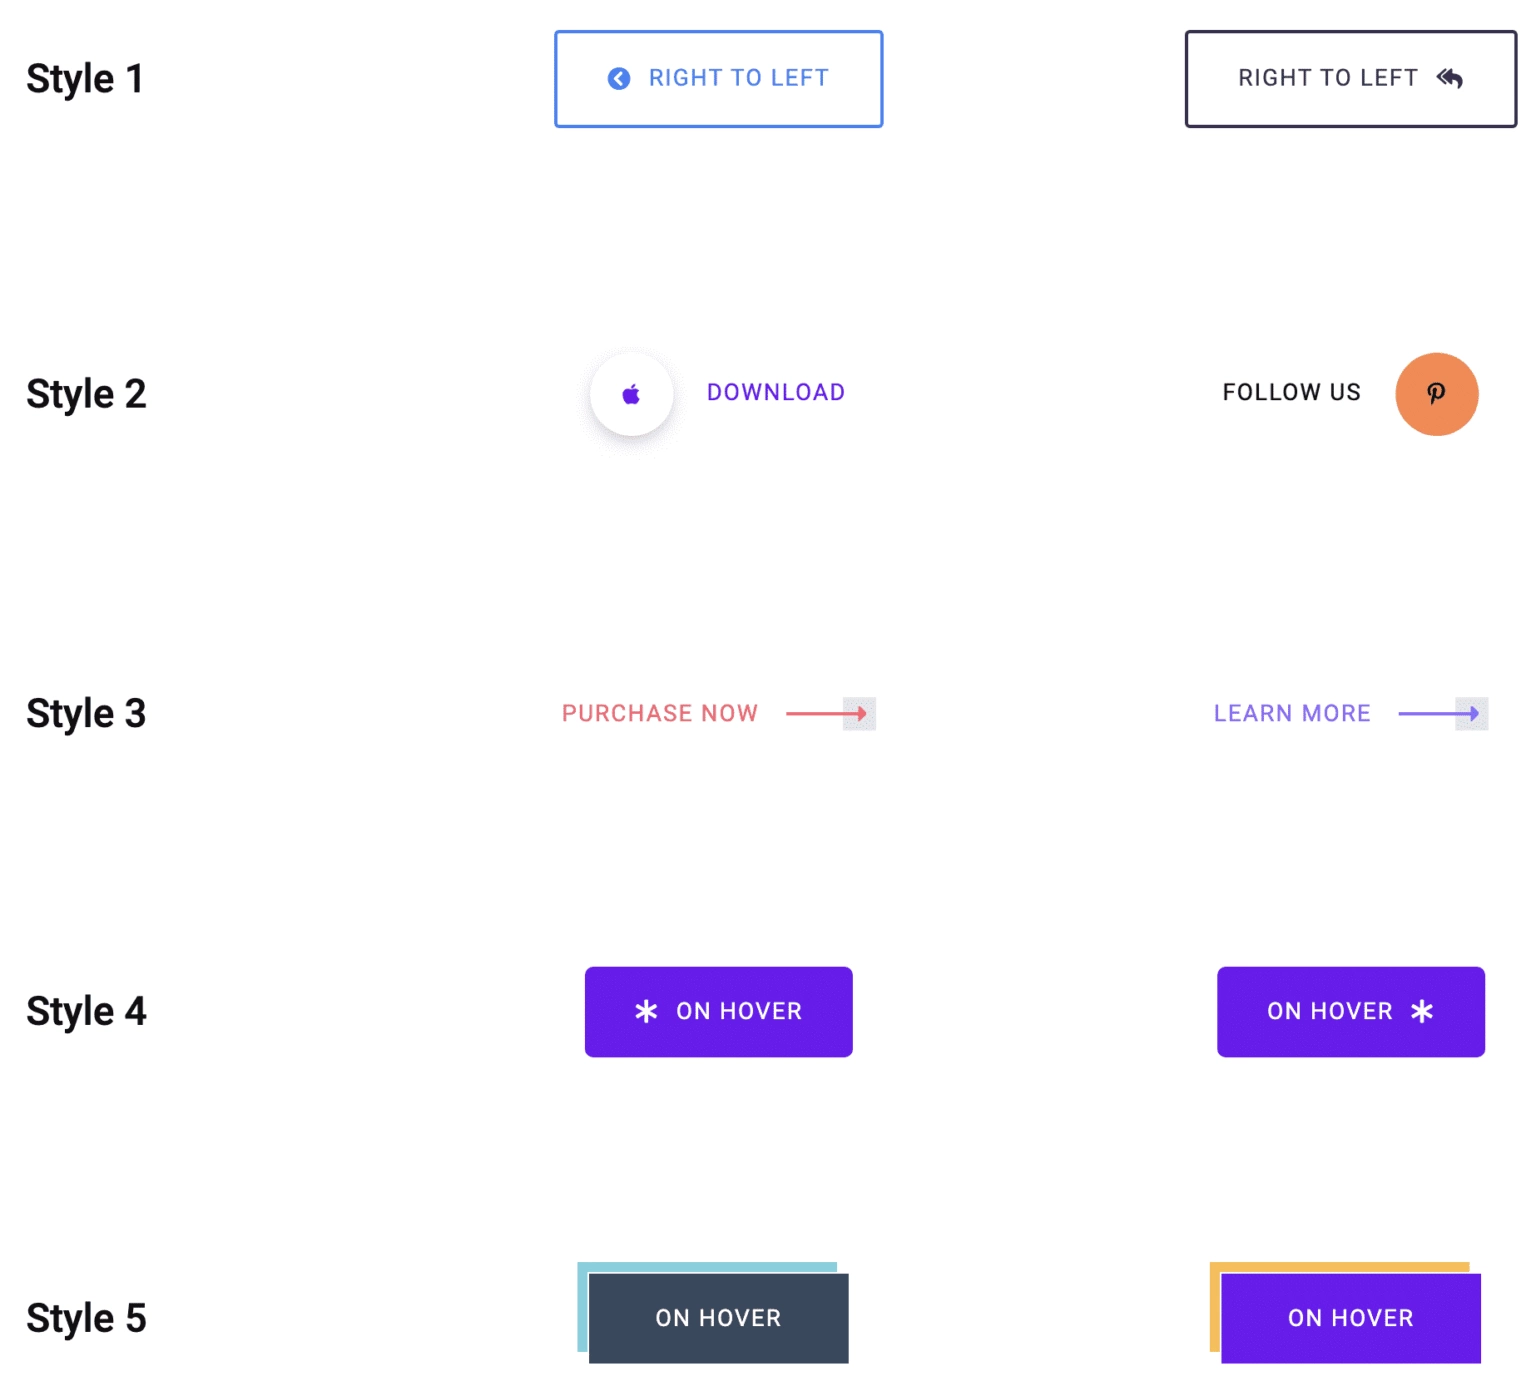Click the dark gray ON HOVER button
This screenshot has height=1386, width=1536.
[x=718, y=1318]
